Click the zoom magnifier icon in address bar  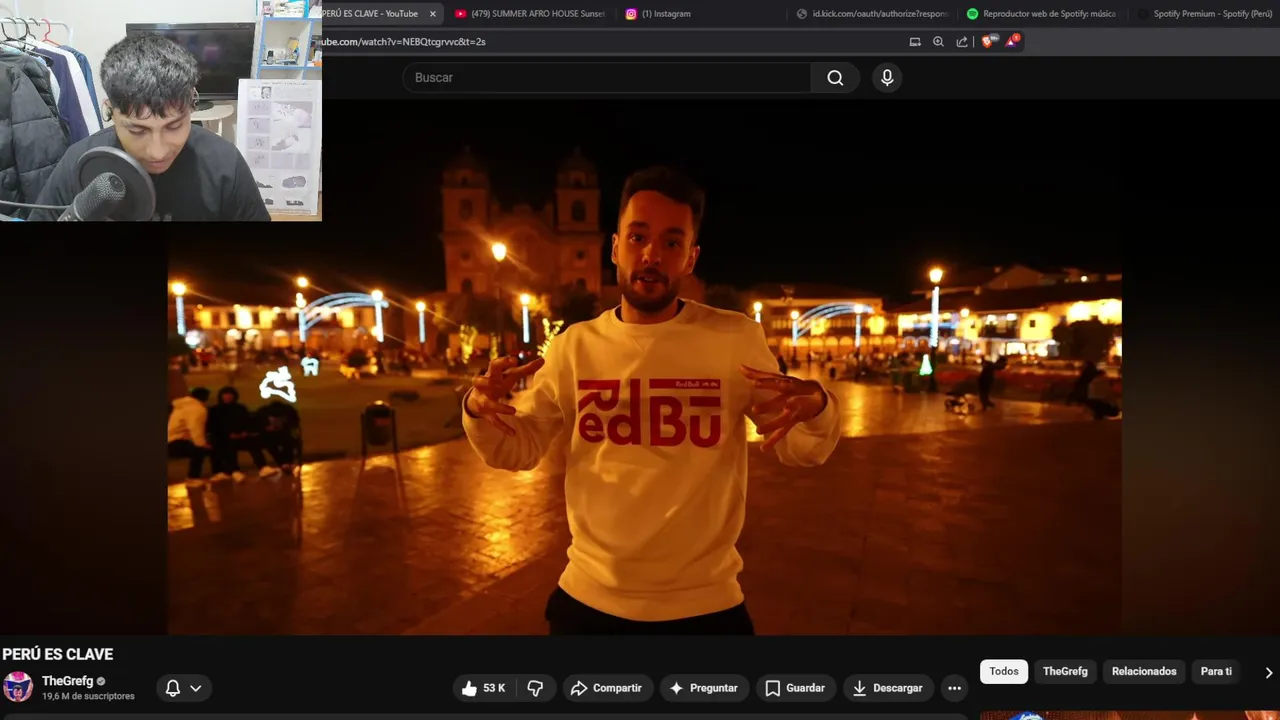tap(938, 42)
